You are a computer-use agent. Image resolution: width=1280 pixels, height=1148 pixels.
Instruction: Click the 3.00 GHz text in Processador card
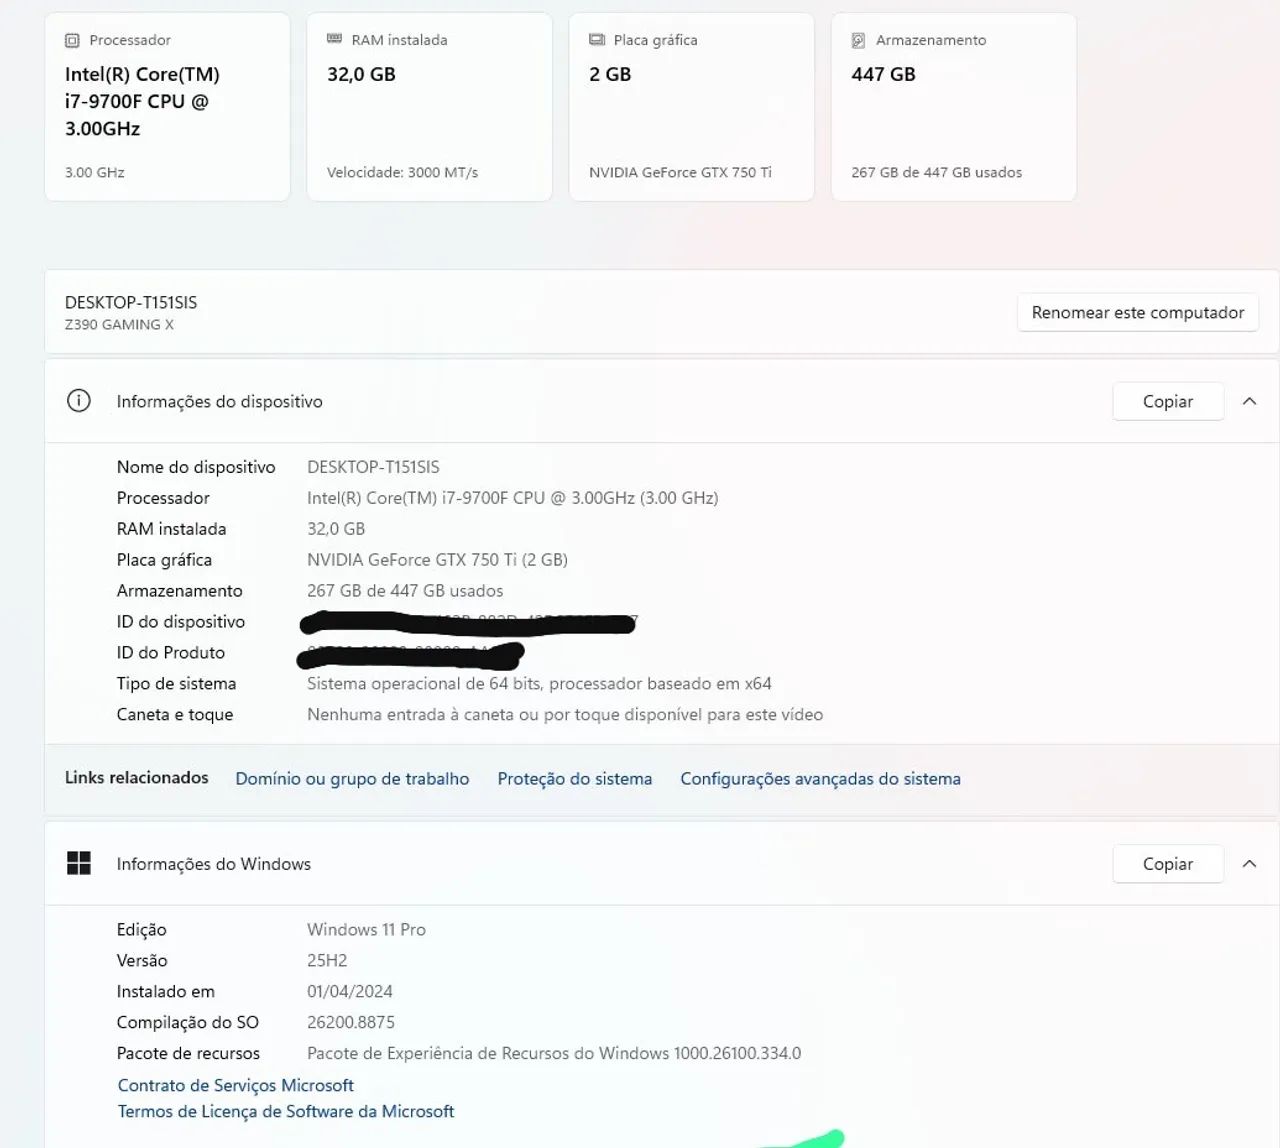coord(95,172)
